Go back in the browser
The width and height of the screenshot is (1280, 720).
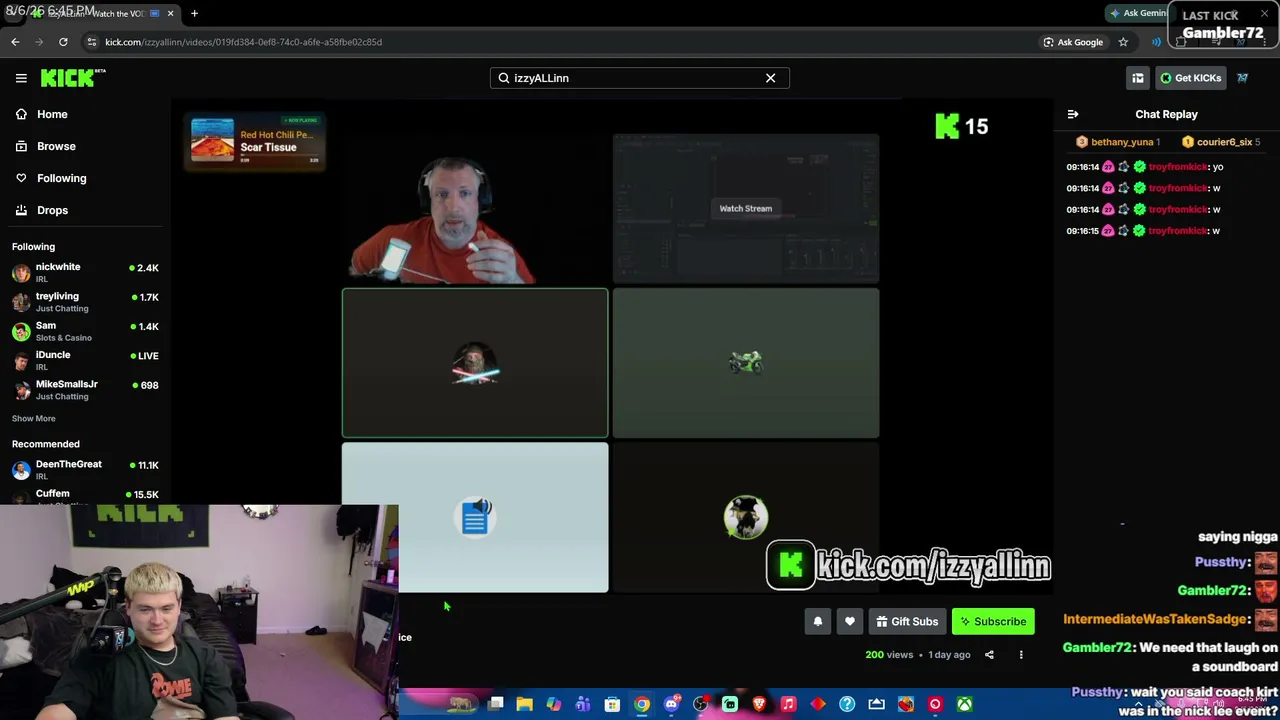point(15,42)
